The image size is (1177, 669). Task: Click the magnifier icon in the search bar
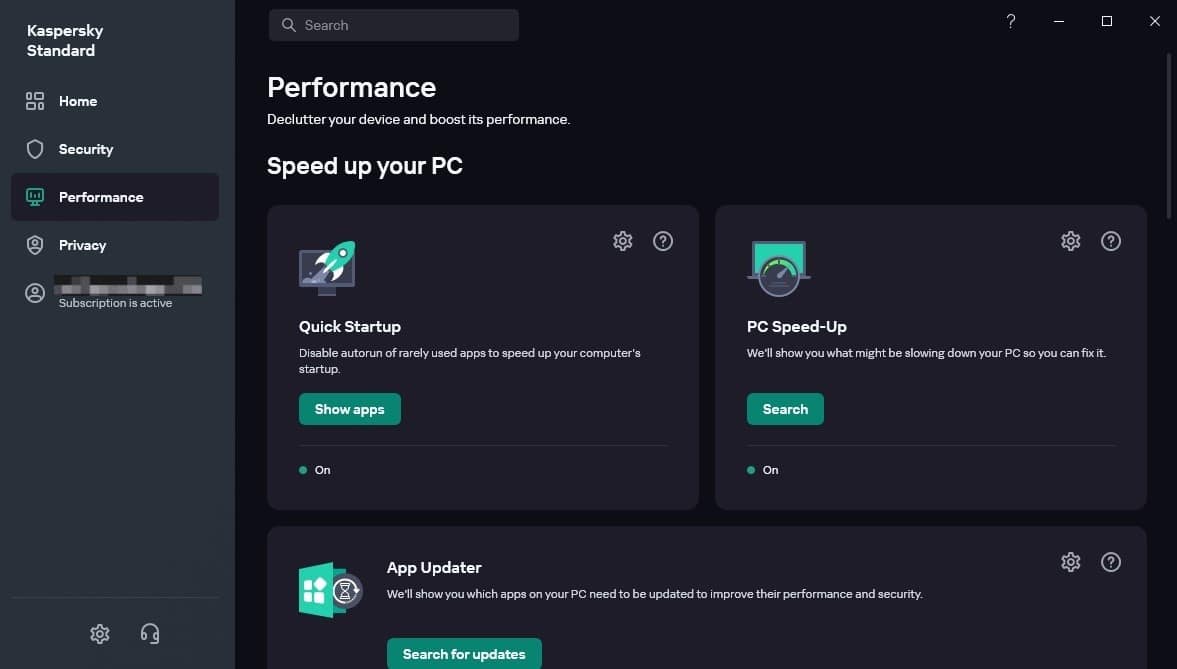289,25
